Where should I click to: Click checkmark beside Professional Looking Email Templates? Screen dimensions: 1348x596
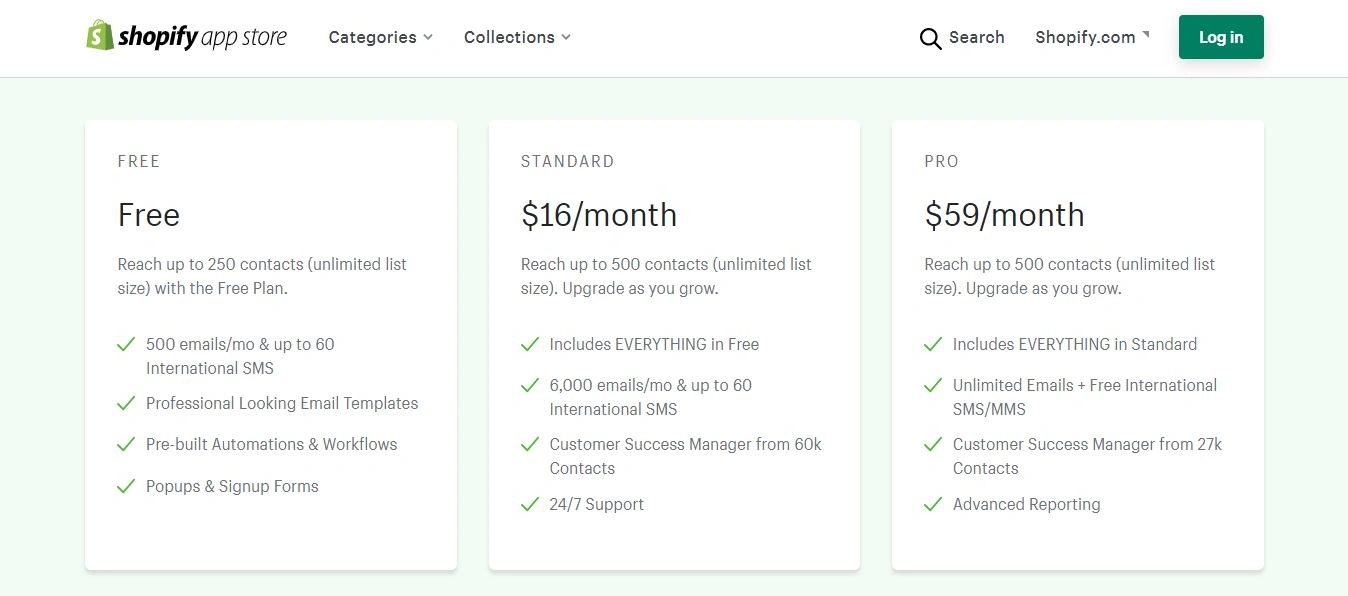126,404
